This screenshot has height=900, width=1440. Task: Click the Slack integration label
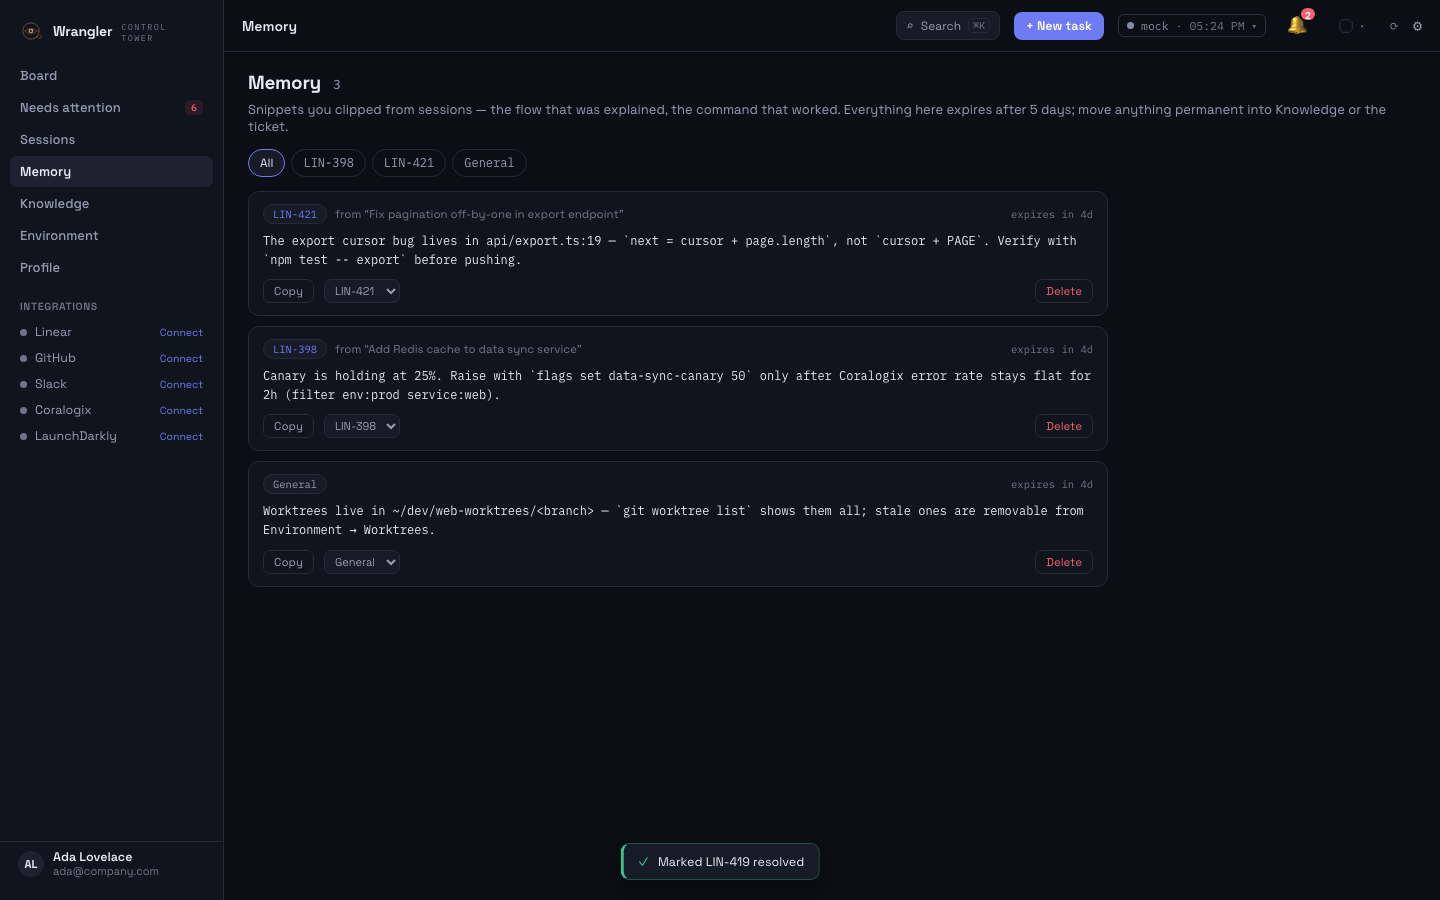point(51,384)
